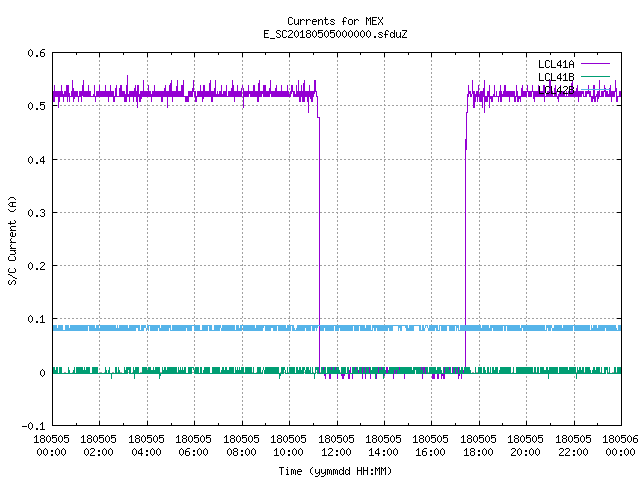Click the chart title 'Currents for MEX'

point(335,21)
